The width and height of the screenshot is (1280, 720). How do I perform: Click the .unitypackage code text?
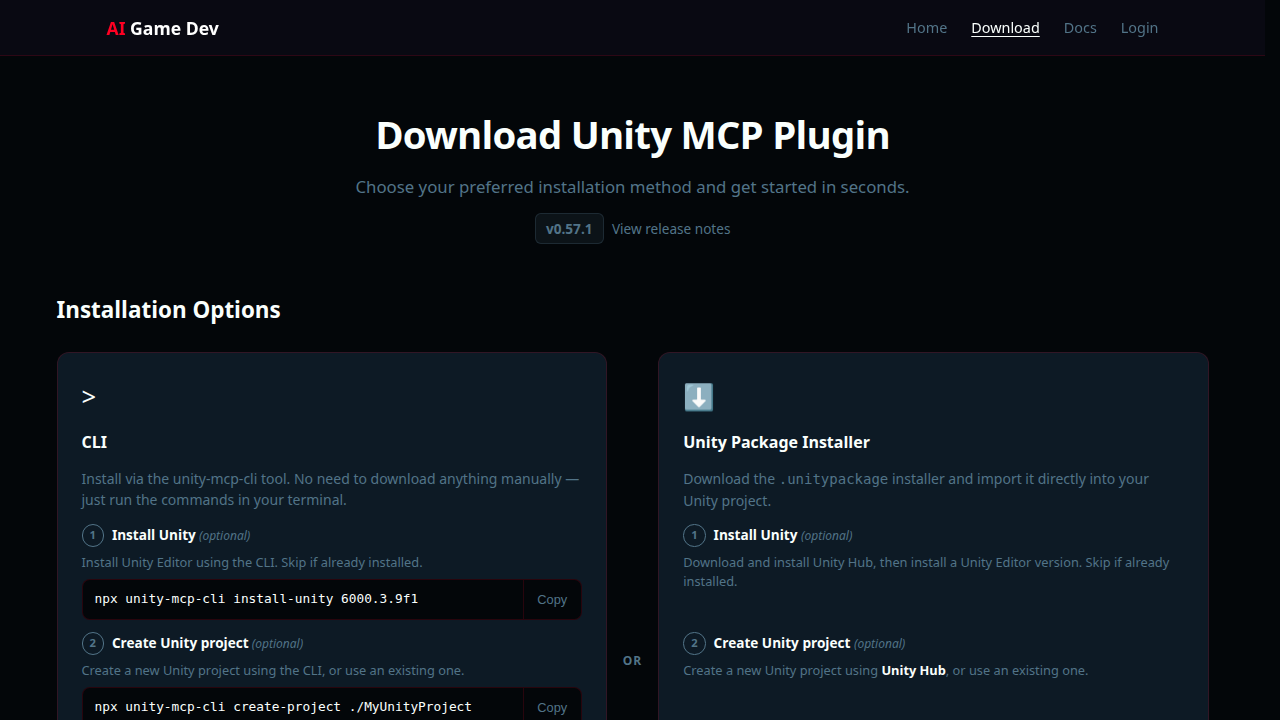click(x=833, y=479)
